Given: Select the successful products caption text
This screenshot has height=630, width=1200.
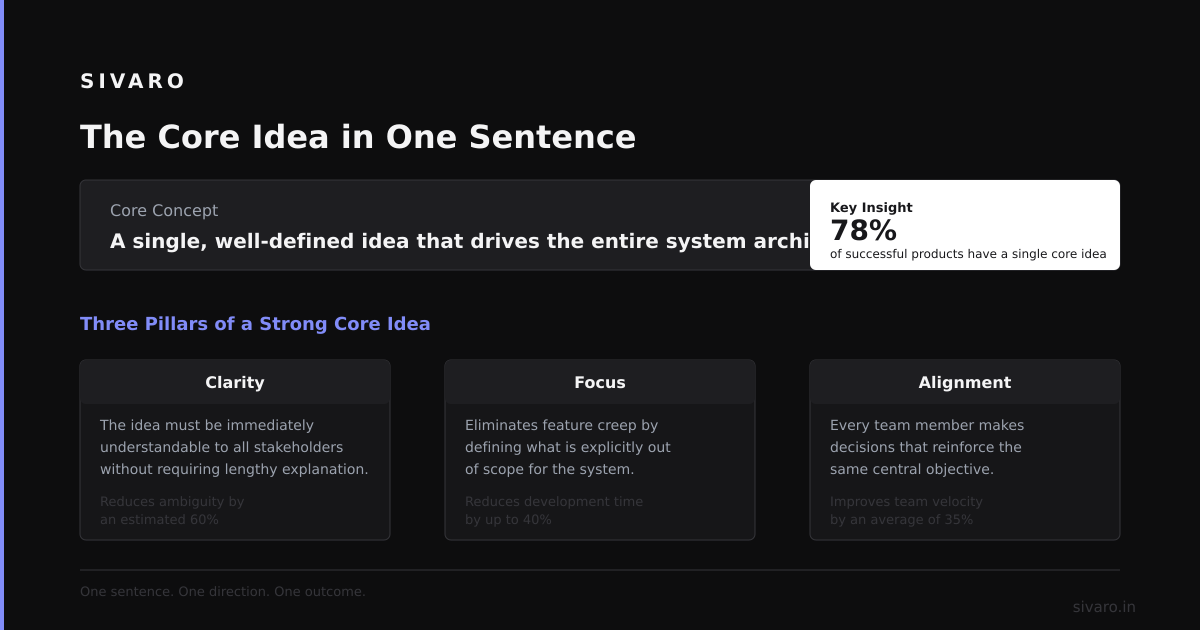Looking at the screenshot, I should click(968, 254).
